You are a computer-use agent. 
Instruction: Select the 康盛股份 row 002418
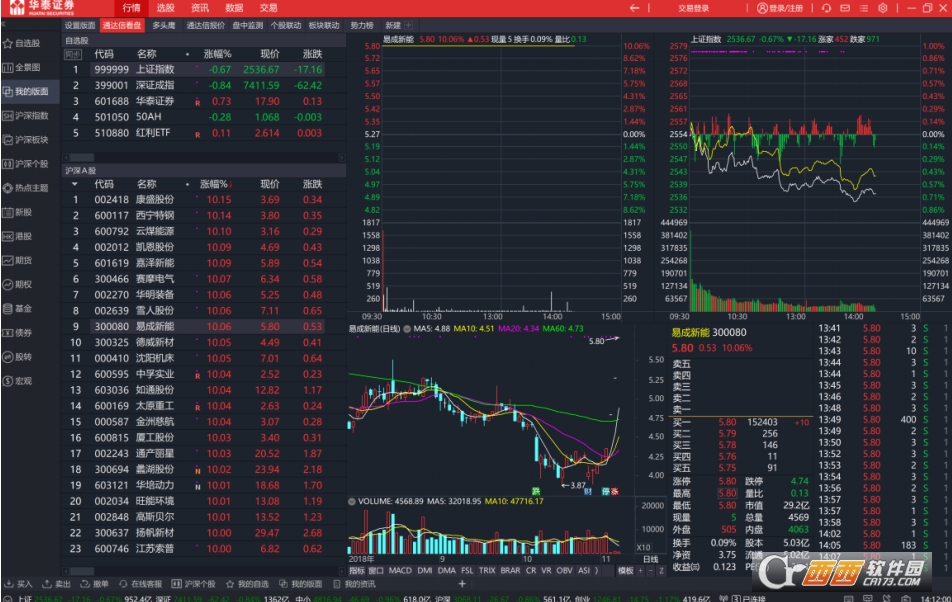(194, 200)
